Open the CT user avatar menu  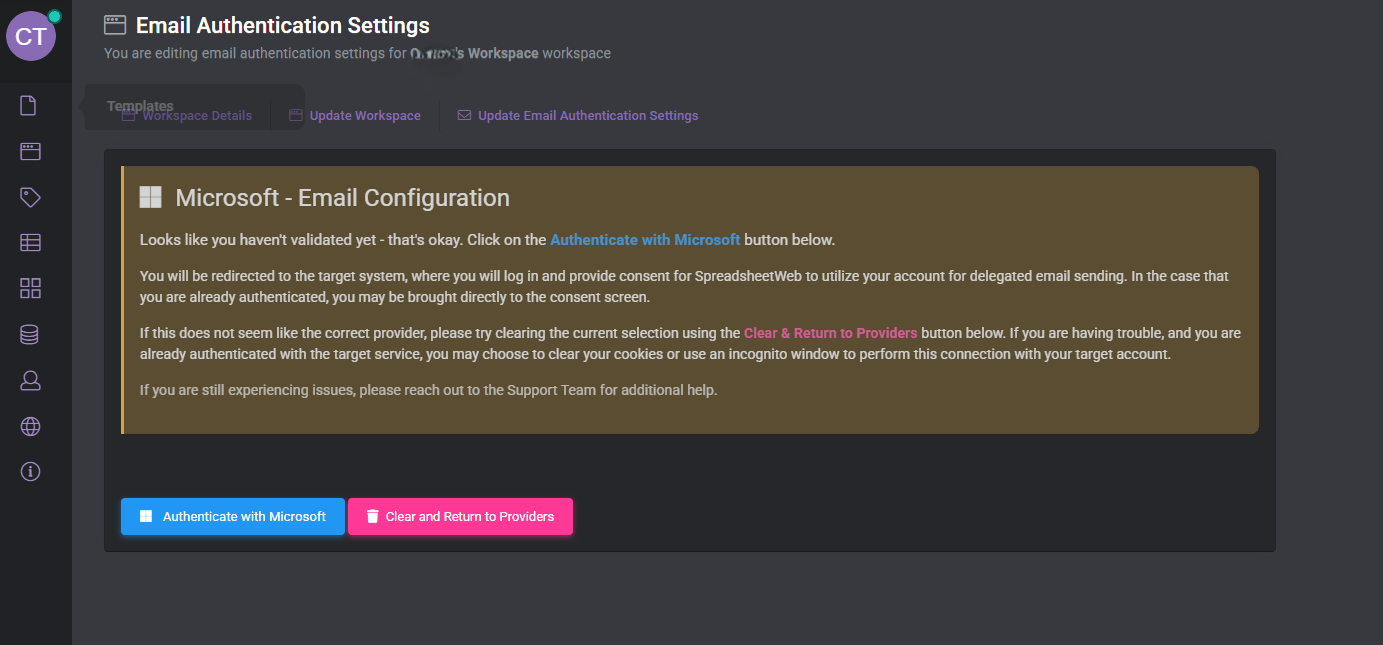click(x=31, y=36)
